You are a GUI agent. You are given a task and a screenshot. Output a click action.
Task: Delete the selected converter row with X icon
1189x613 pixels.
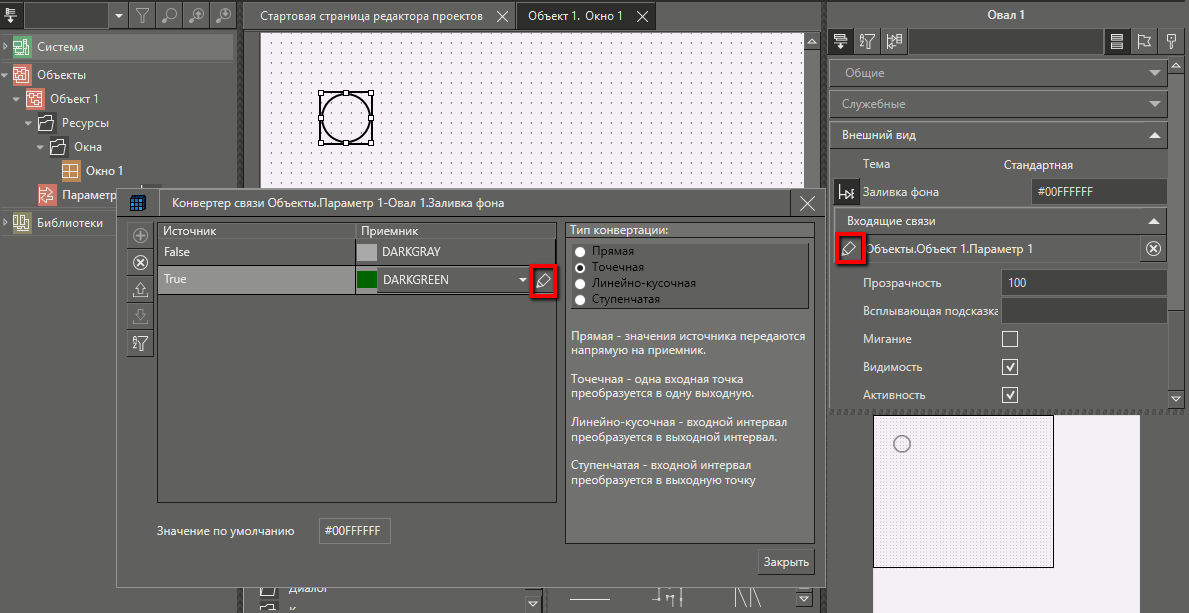point(141,263)
